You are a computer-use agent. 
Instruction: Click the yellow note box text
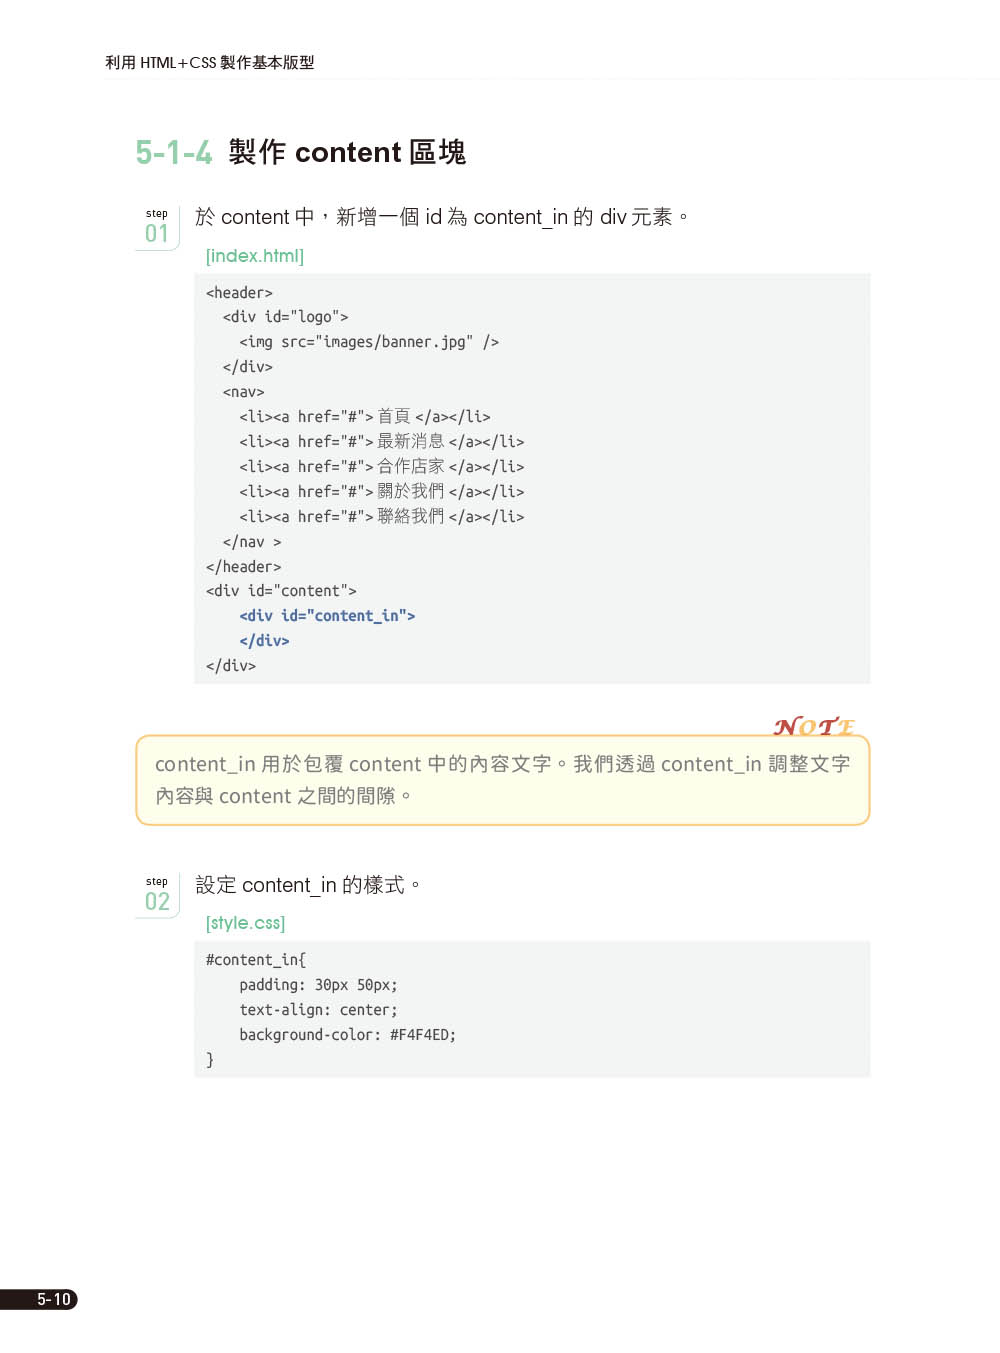coord(502,780)
